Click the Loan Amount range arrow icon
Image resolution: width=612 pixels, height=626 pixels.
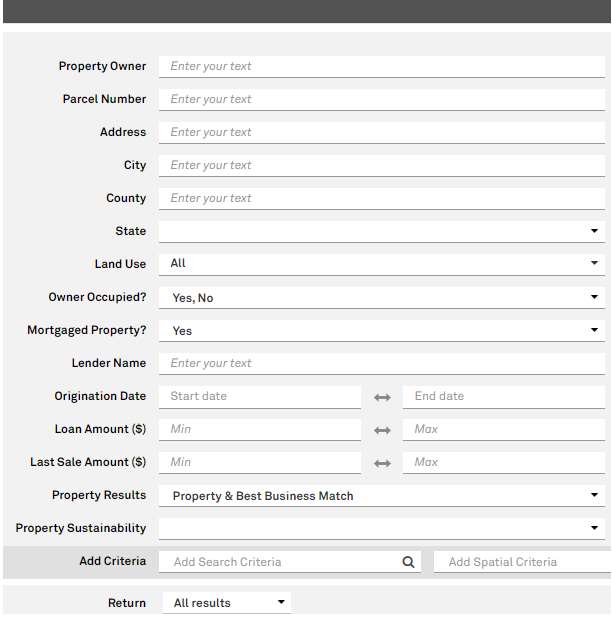click(382, 430)
